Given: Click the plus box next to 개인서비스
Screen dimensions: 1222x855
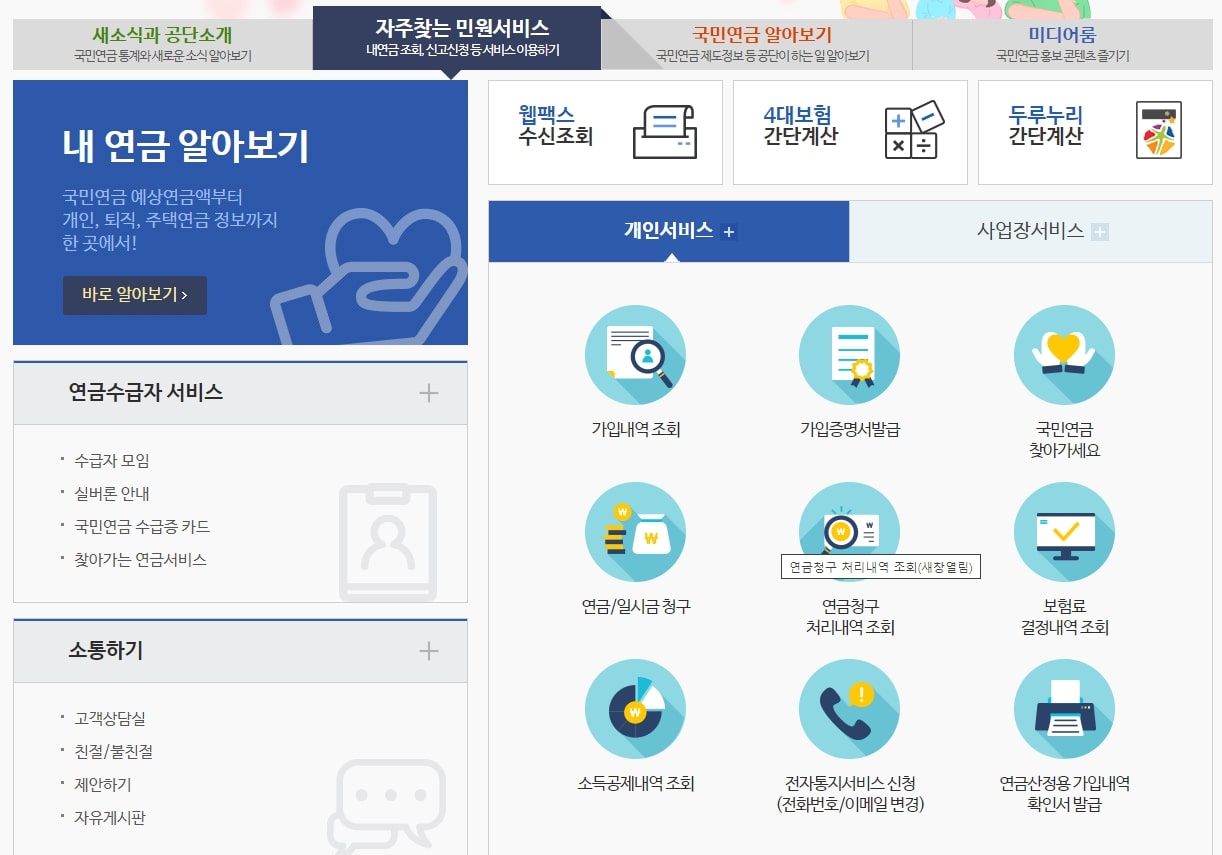Looking at the screenshot, I should tap(729, 232).
